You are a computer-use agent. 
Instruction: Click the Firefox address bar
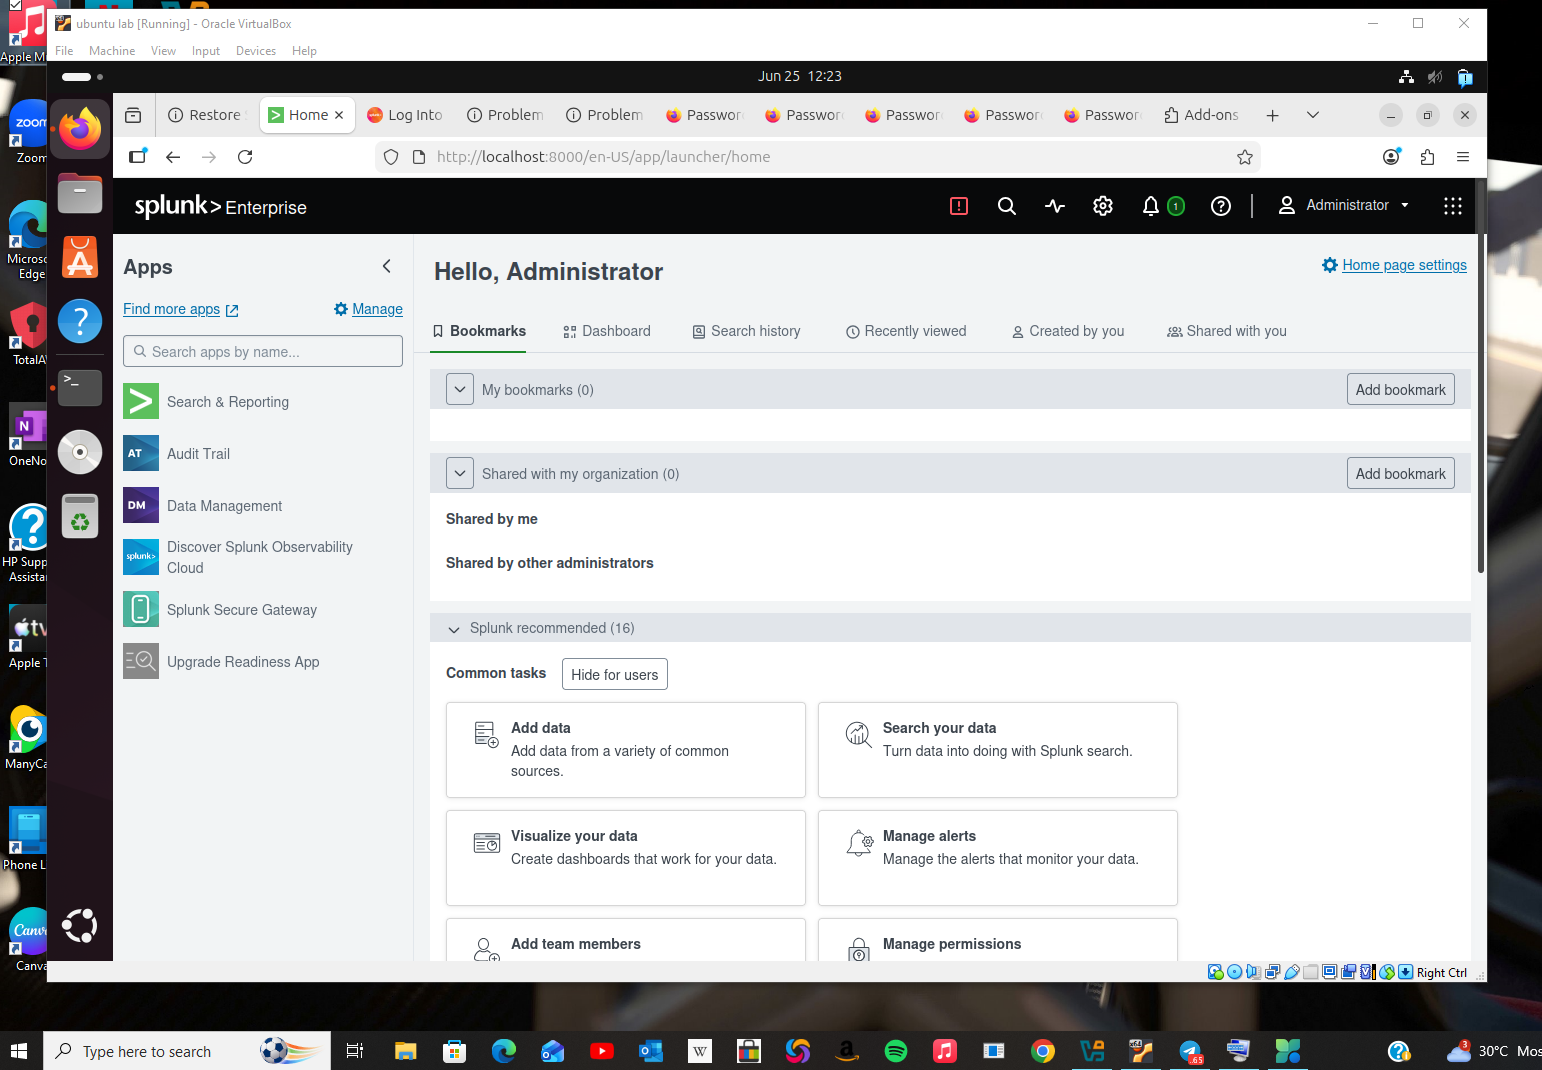(816, 157)
